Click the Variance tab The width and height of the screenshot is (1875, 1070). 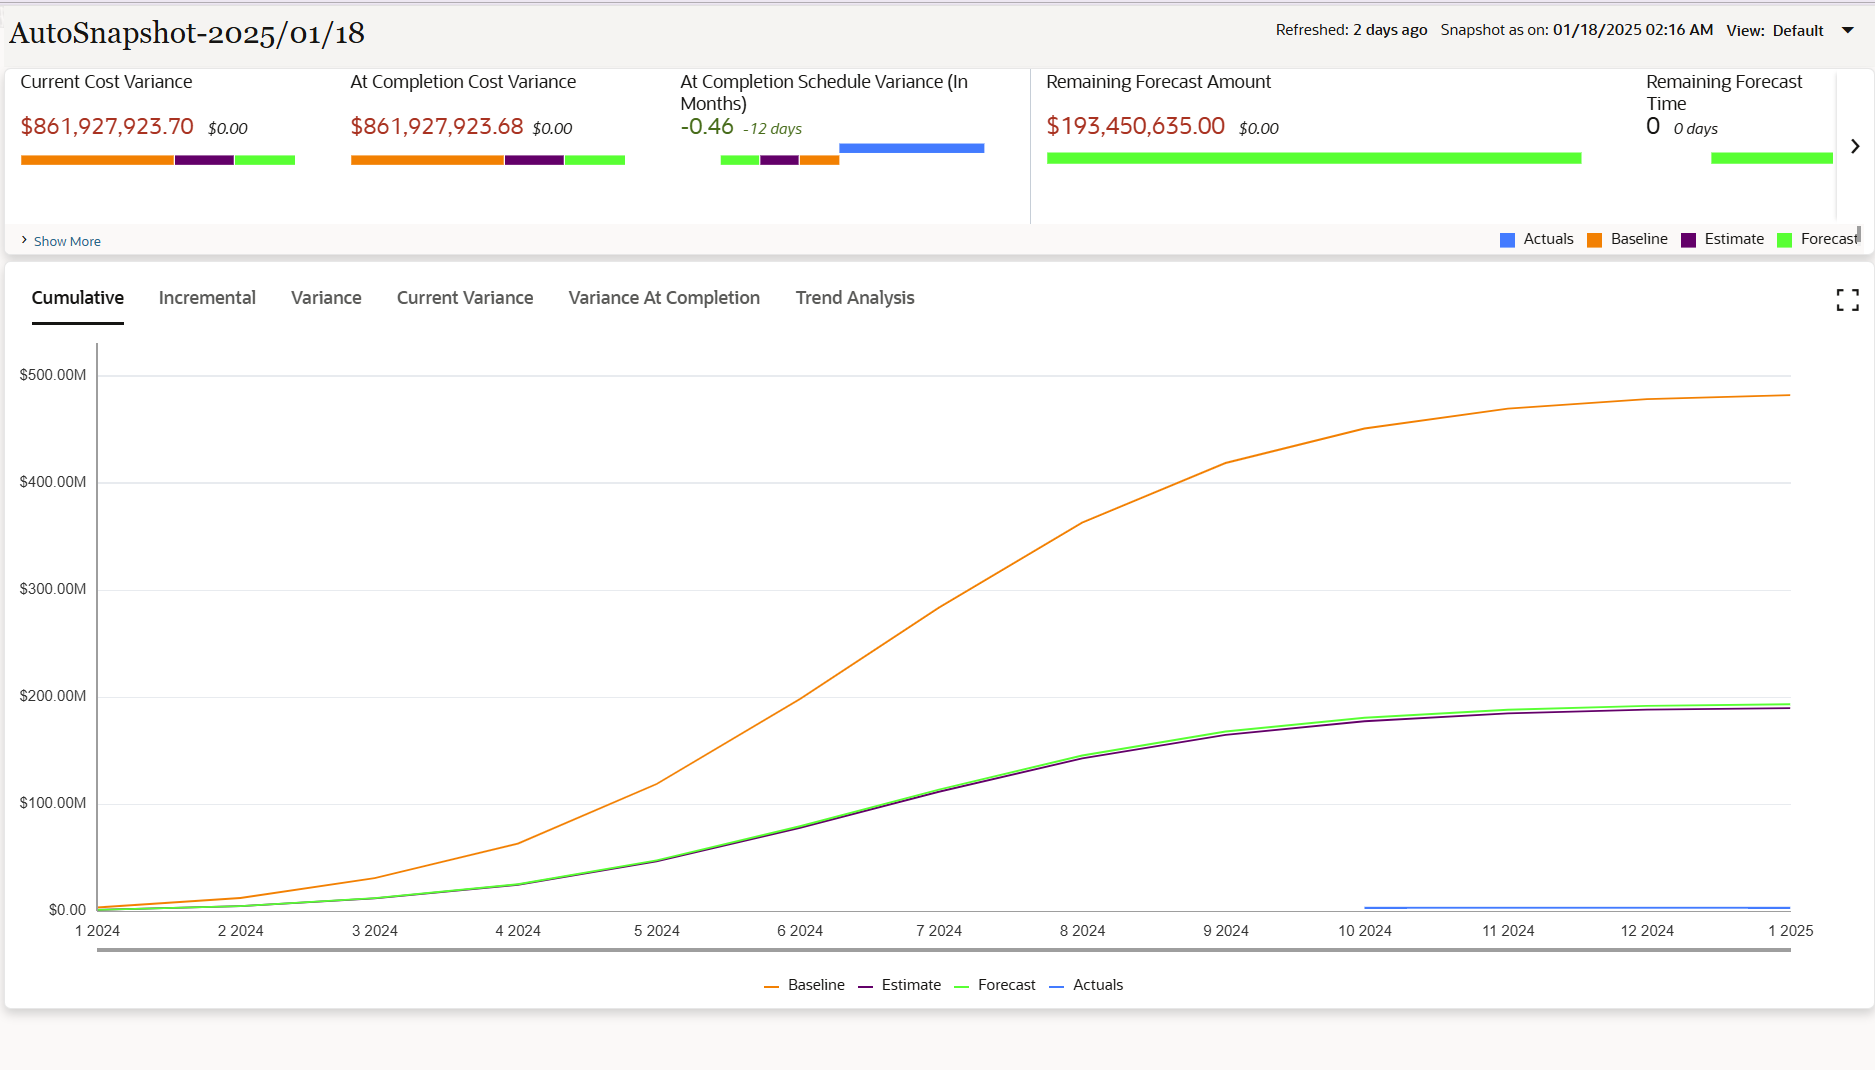[x=326, y=297]
